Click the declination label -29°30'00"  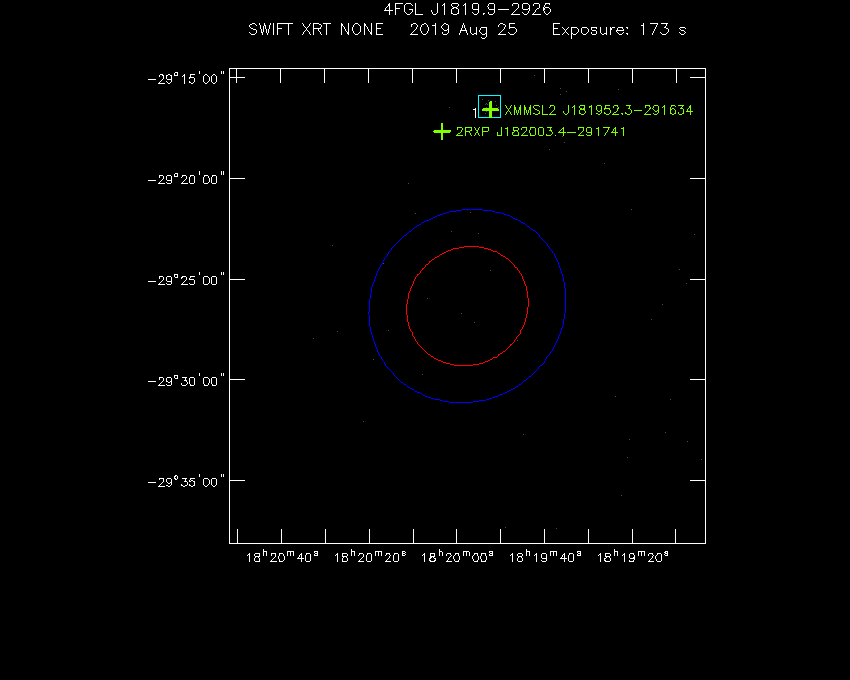click(x=186, y=381)
